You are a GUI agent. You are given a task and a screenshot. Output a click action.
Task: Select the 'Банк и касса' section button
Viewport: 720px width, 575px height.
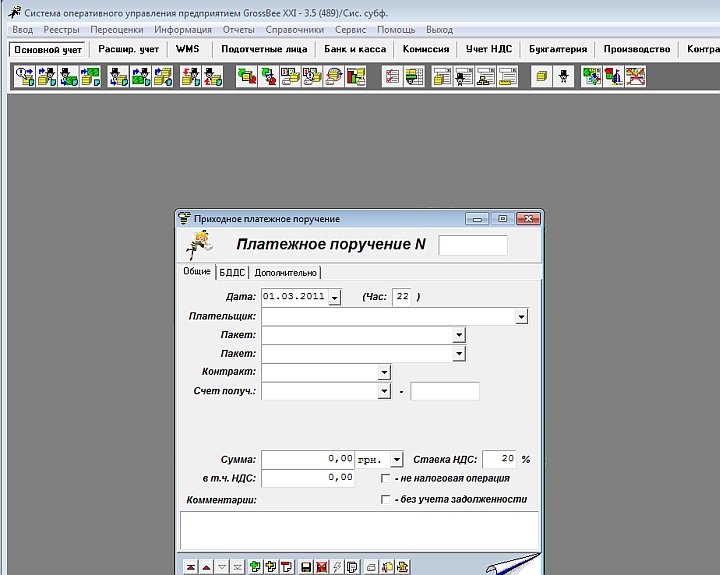(x=354, y=49)
